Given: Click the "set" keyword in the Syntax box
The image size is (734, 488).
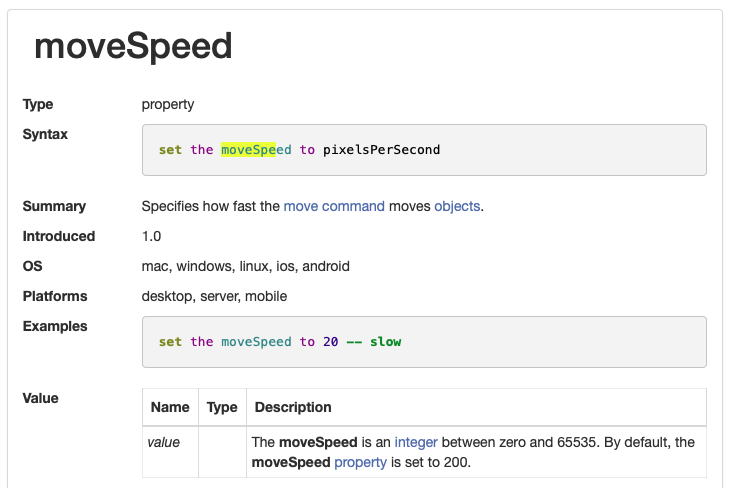Looking at the screenshot, I should [170, 149].
